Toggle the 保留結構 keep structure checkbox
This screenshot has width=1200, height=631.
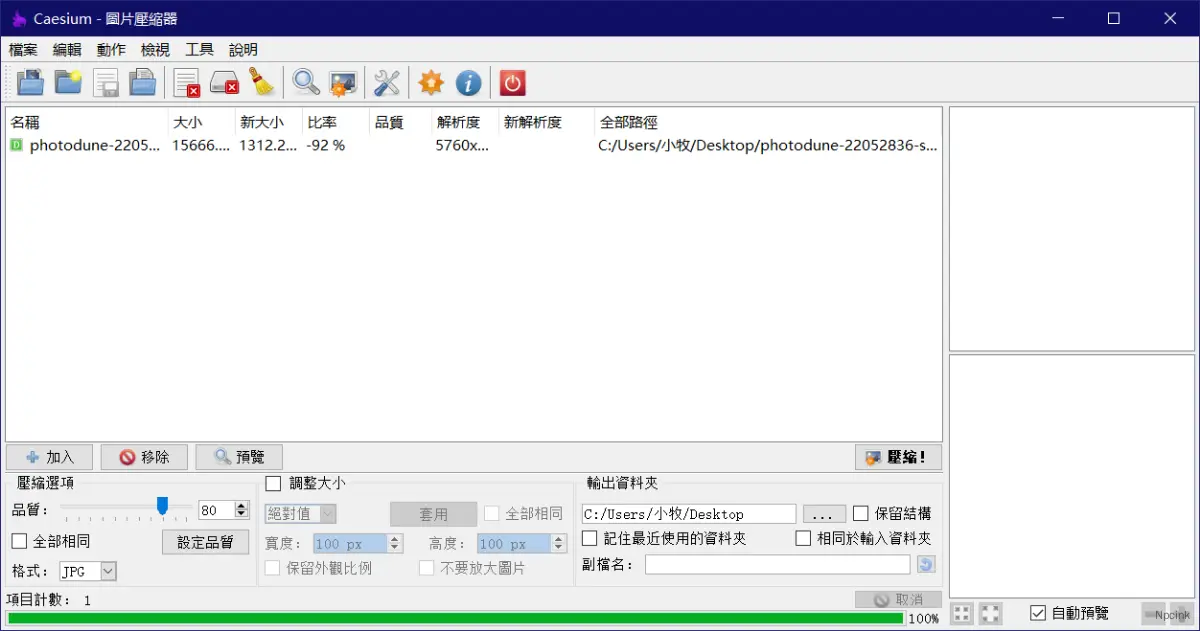tap(860, 514)
